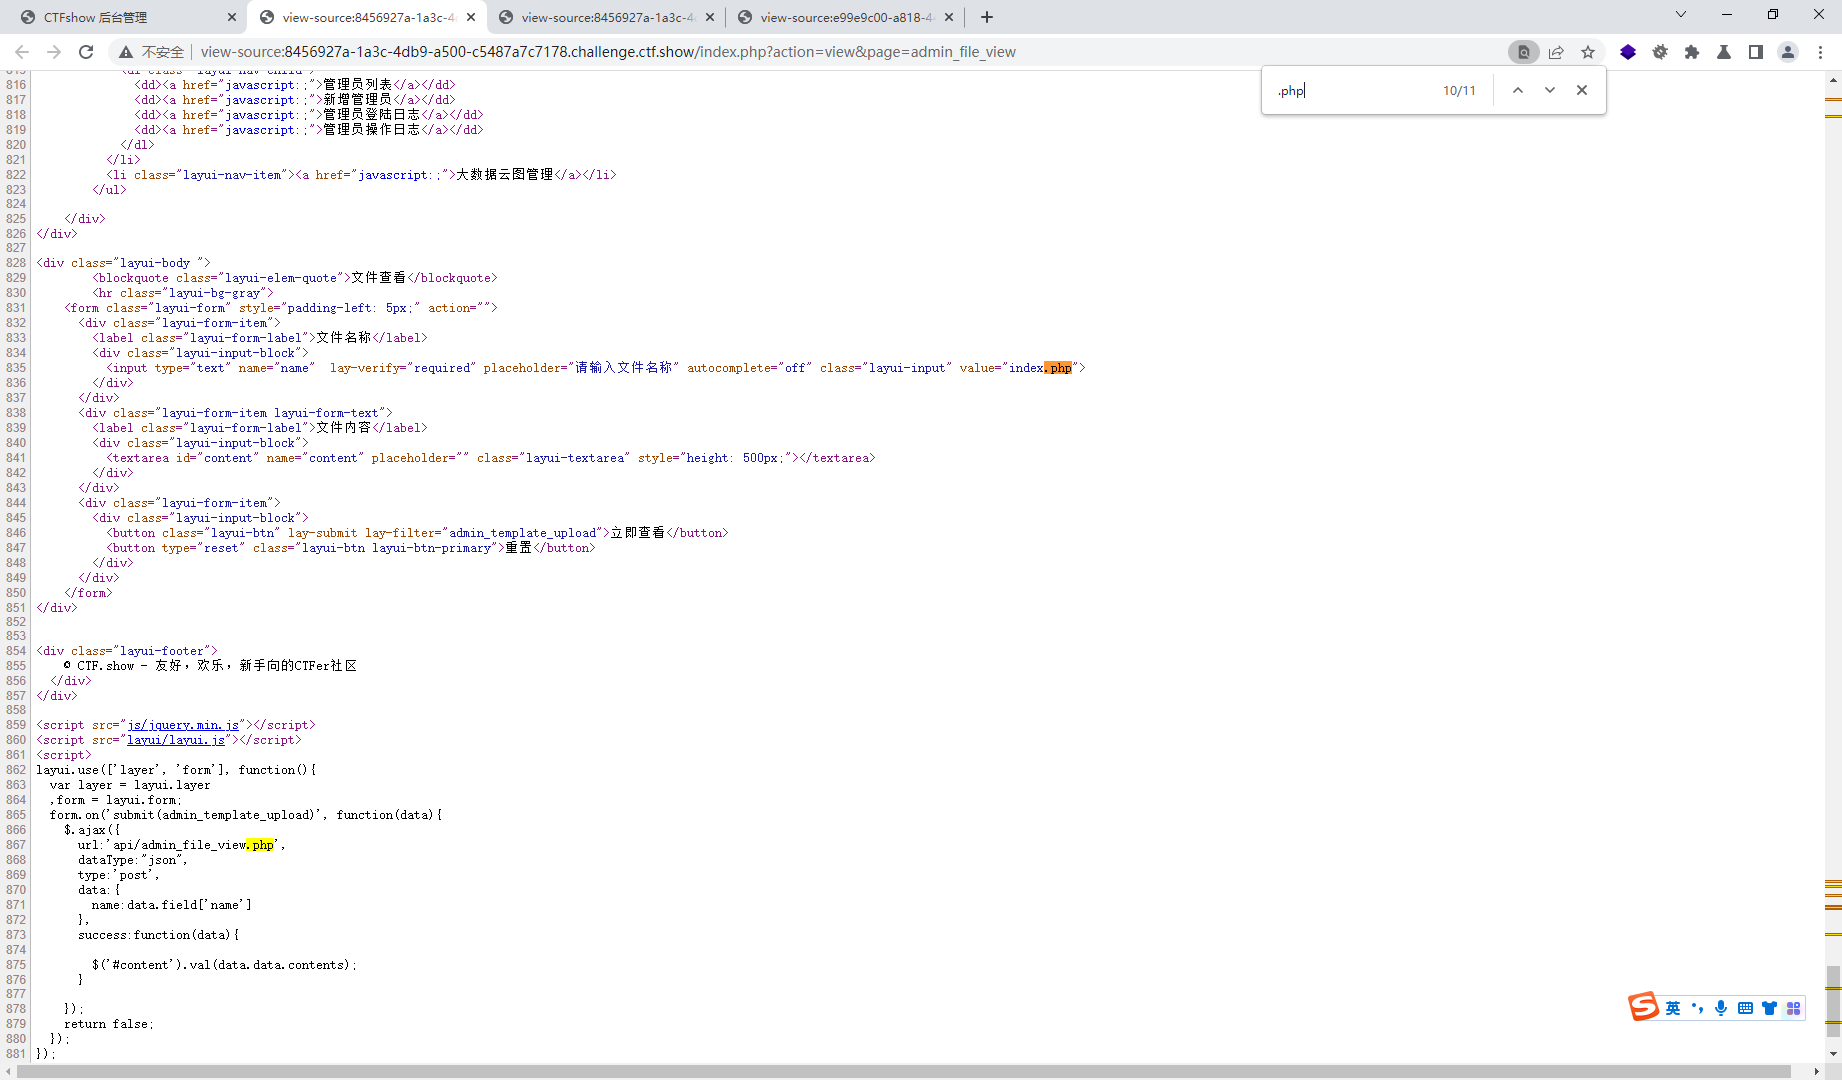The image size is (1842, 1080).
Task: Close the active view-source:8456927a tab
Action: tap(471, 17)
